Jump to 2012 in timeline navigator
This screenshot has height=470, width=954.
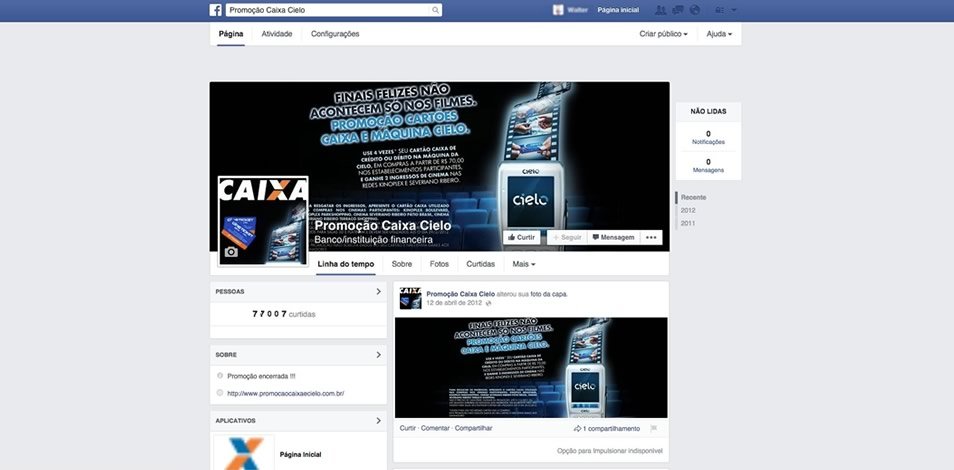pos(688,211)
